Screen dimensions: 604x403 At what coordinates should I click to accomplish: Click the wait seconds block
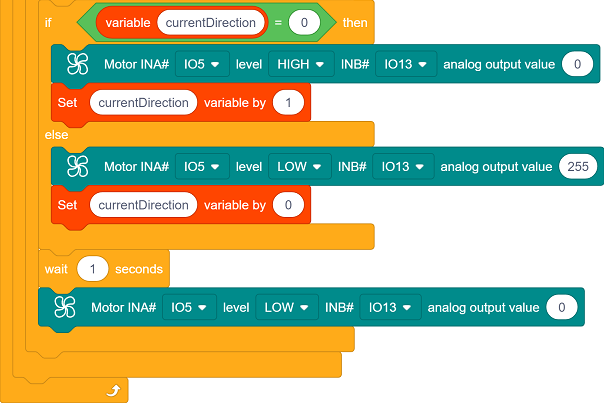click(56, 269)
